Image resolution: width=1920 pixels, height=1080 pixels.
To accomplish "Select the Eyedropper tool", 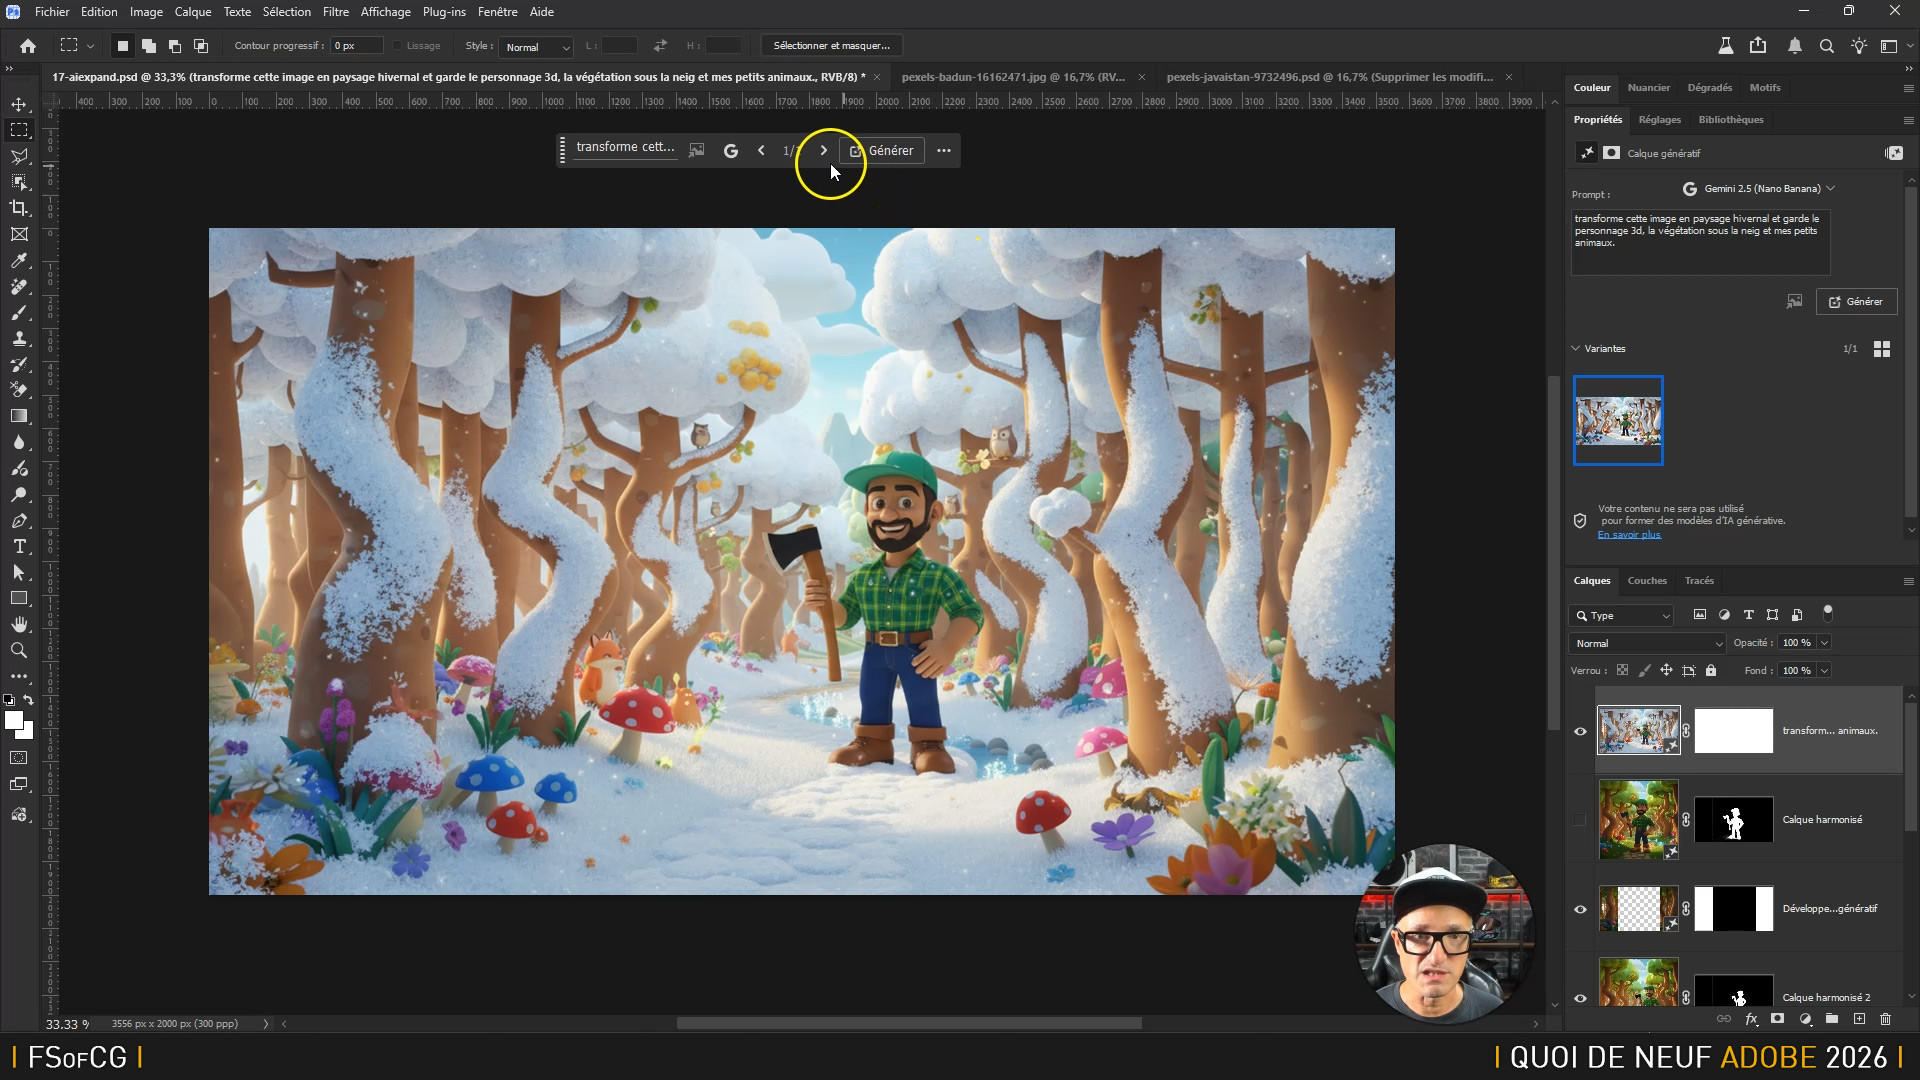I will point(19,261).
